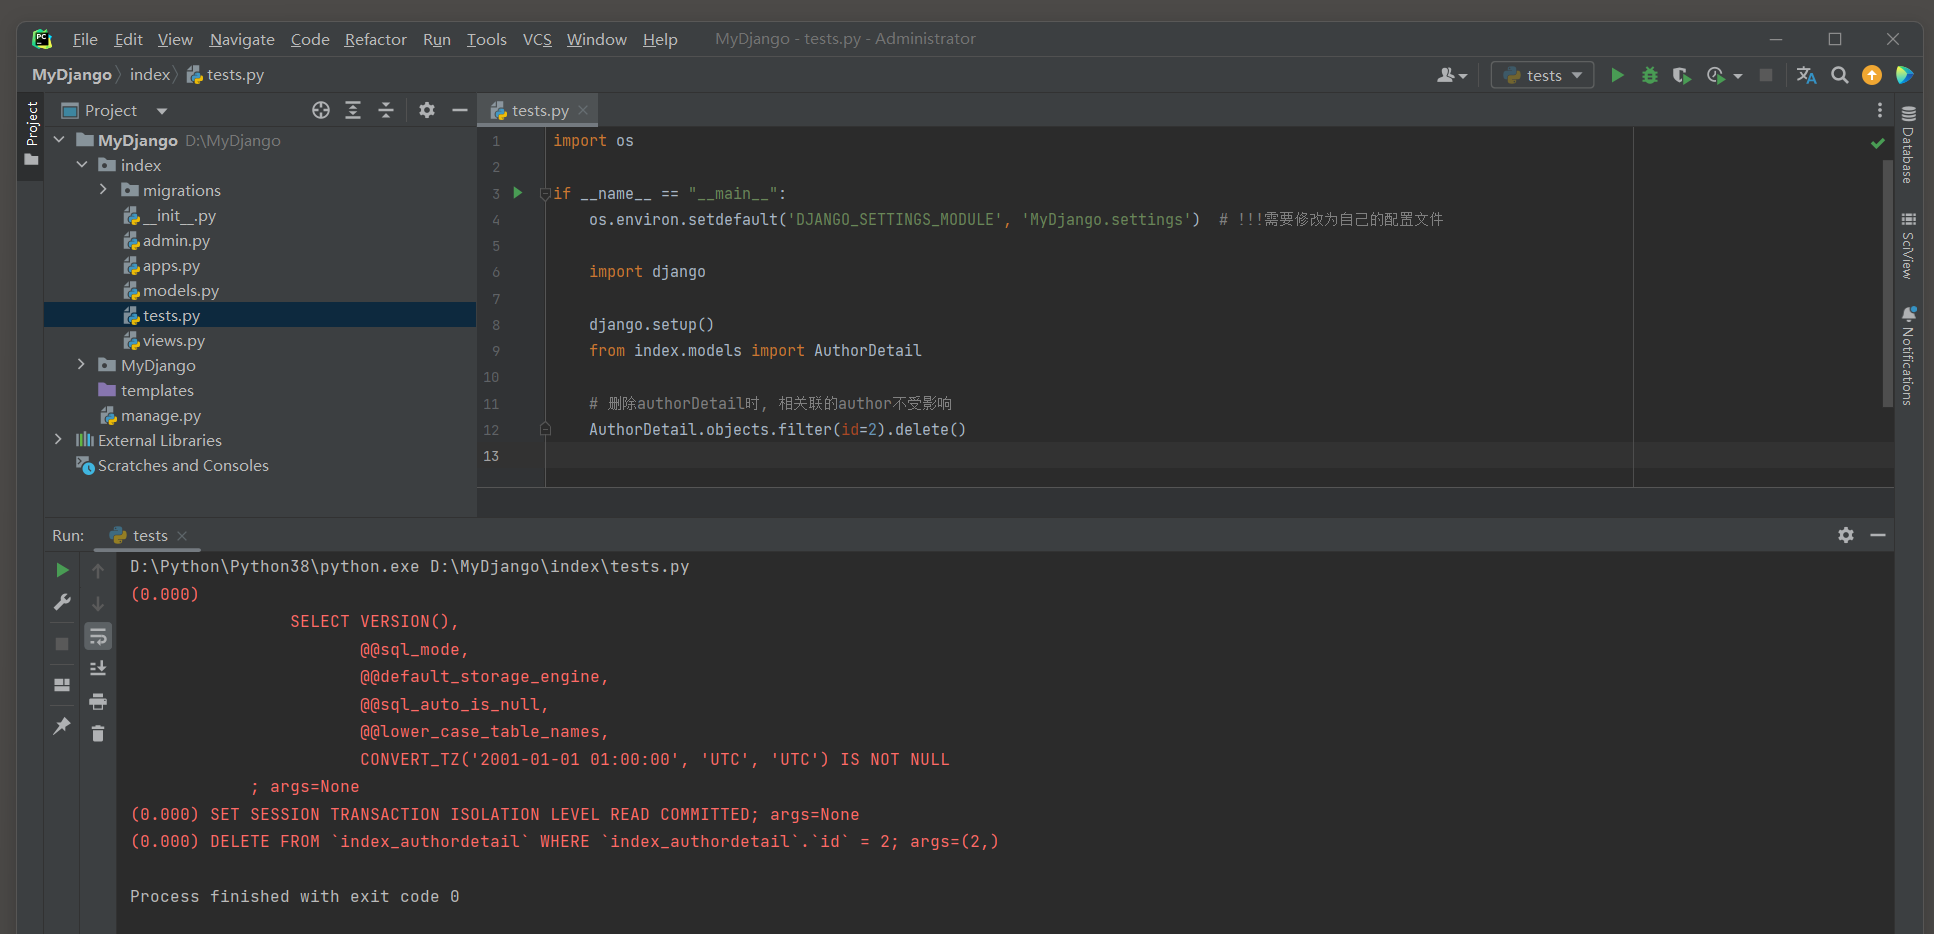This screenshot has height=934, width=1934.
Task: Open the Notifications side panel
Action: (x=1908, y=355)
